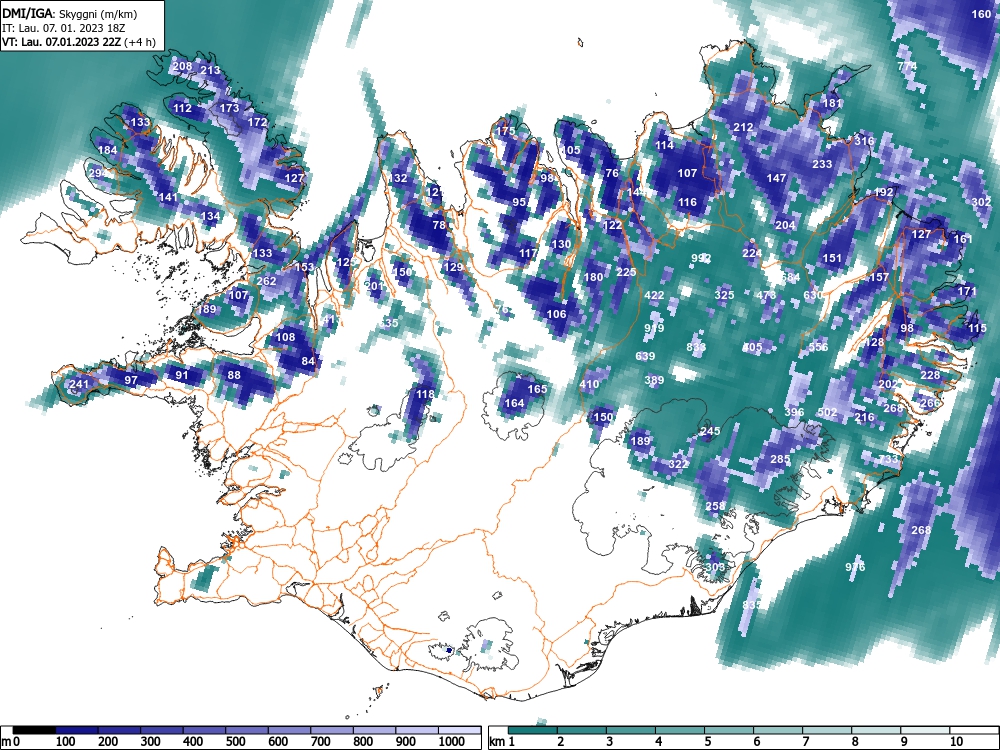Click visibility value 233 on the map
Viewport: 1000px width, 750px height.
823,165
